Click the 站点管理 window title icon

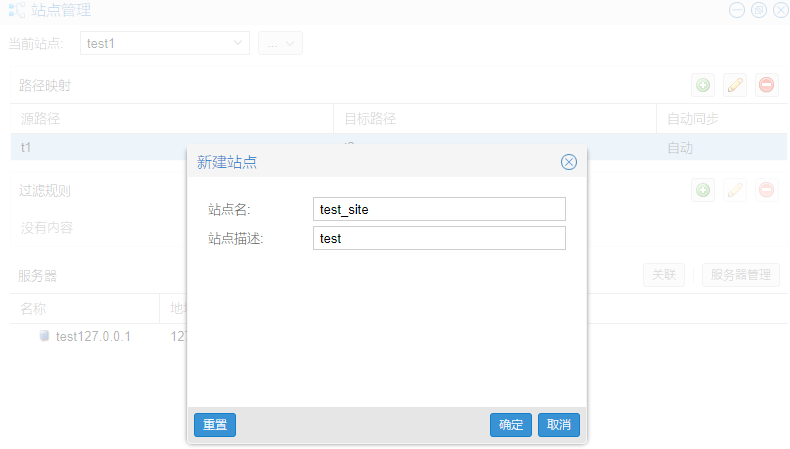(x=17, y=11)
